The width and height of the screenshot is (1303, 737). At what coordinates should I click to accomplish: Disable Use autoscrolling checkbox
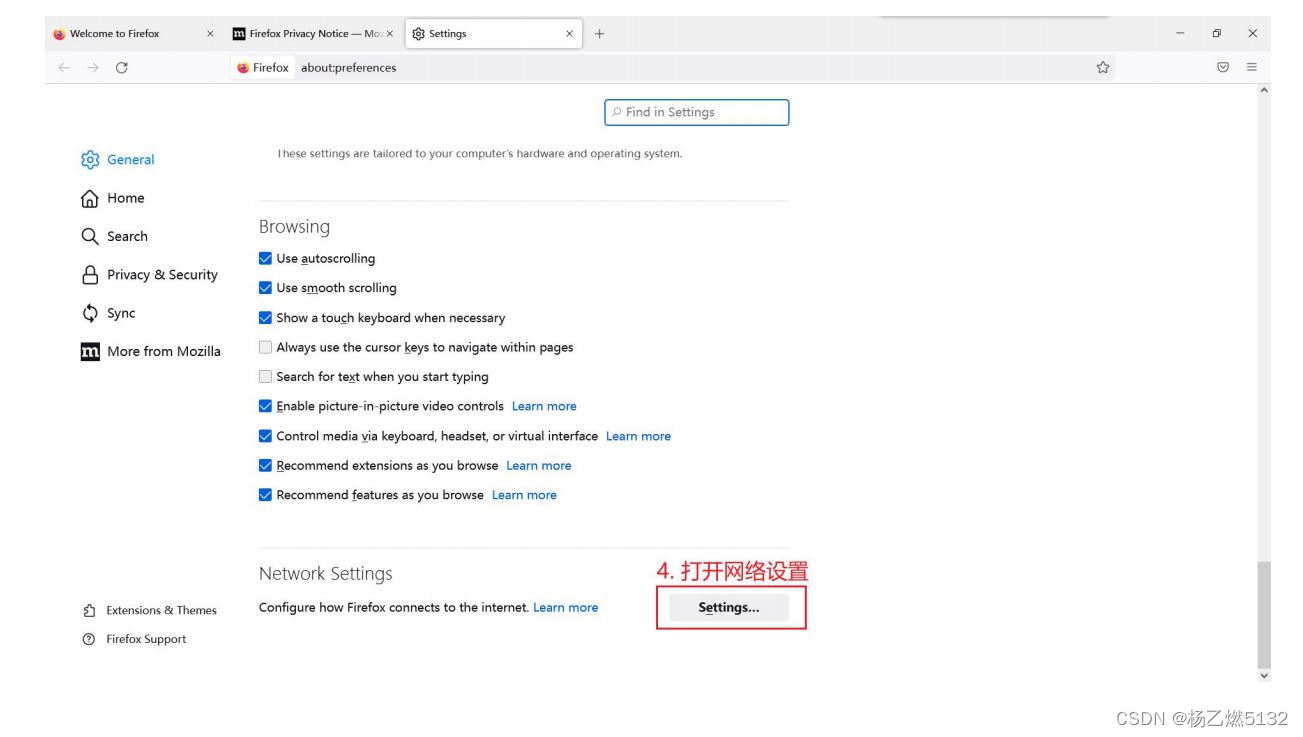pyautogui.click(x=265, y=258)
